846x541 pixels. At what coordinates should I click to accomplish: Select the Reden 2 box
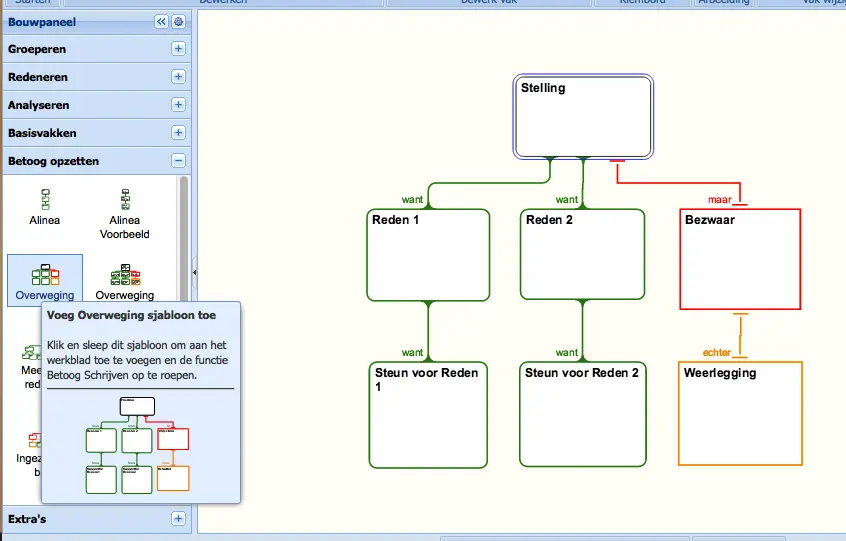582,255
